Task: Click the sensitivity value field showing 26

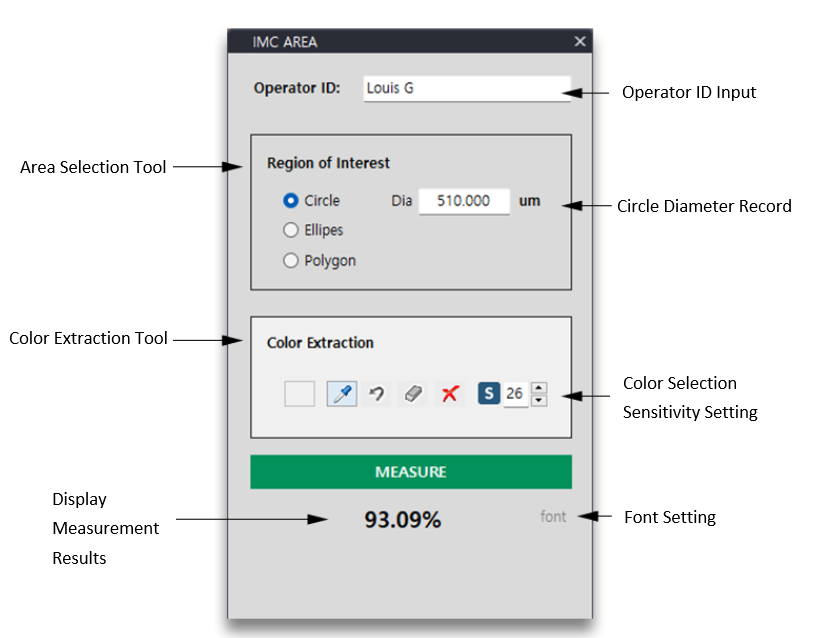Action: click(515, 394)
